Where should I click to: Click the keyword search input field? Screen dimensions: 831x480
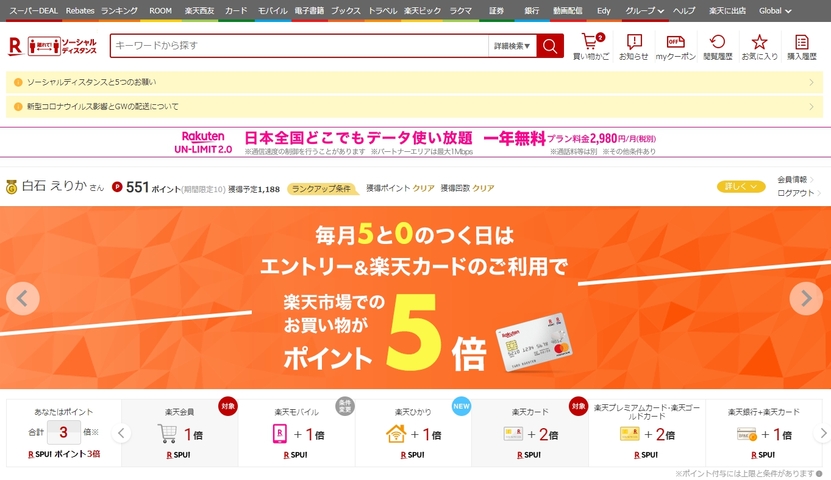pyautogui.click(x=299, y=46)
